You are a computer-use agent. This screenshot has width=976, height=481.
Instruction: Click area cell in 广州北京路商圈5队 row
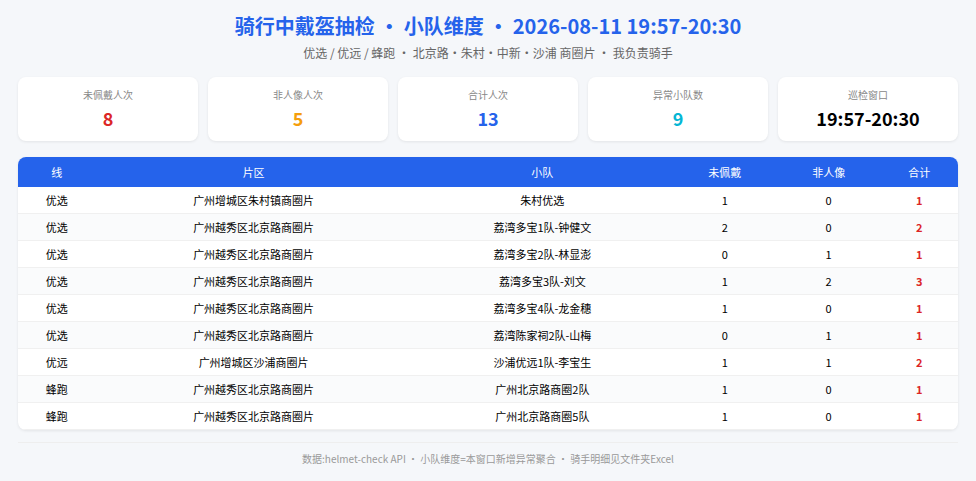pyautogui.click(x=253, y=417)
